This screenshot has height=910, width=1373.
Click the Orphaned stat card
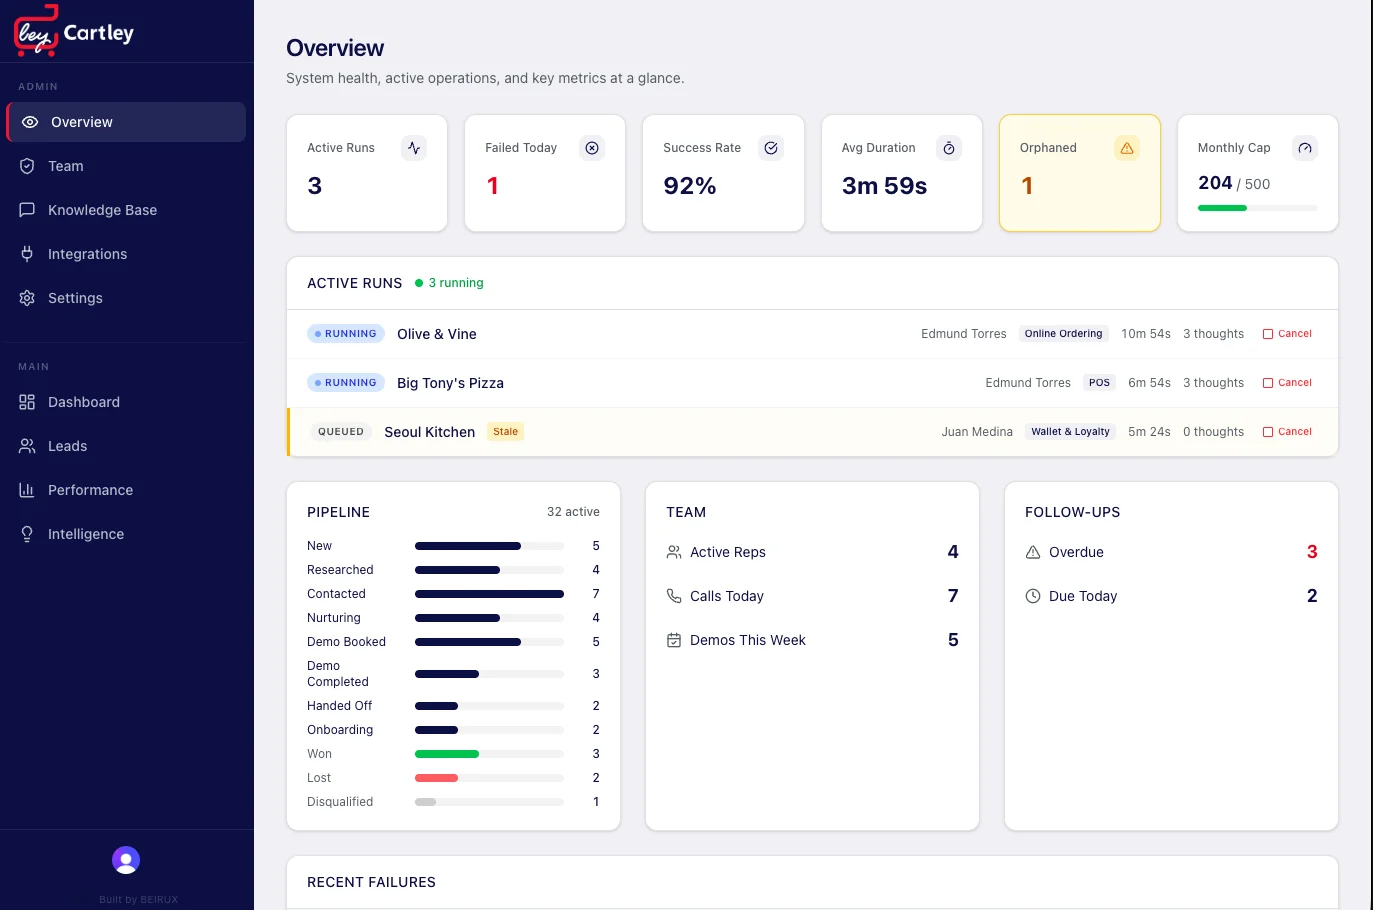point(1080,173)
